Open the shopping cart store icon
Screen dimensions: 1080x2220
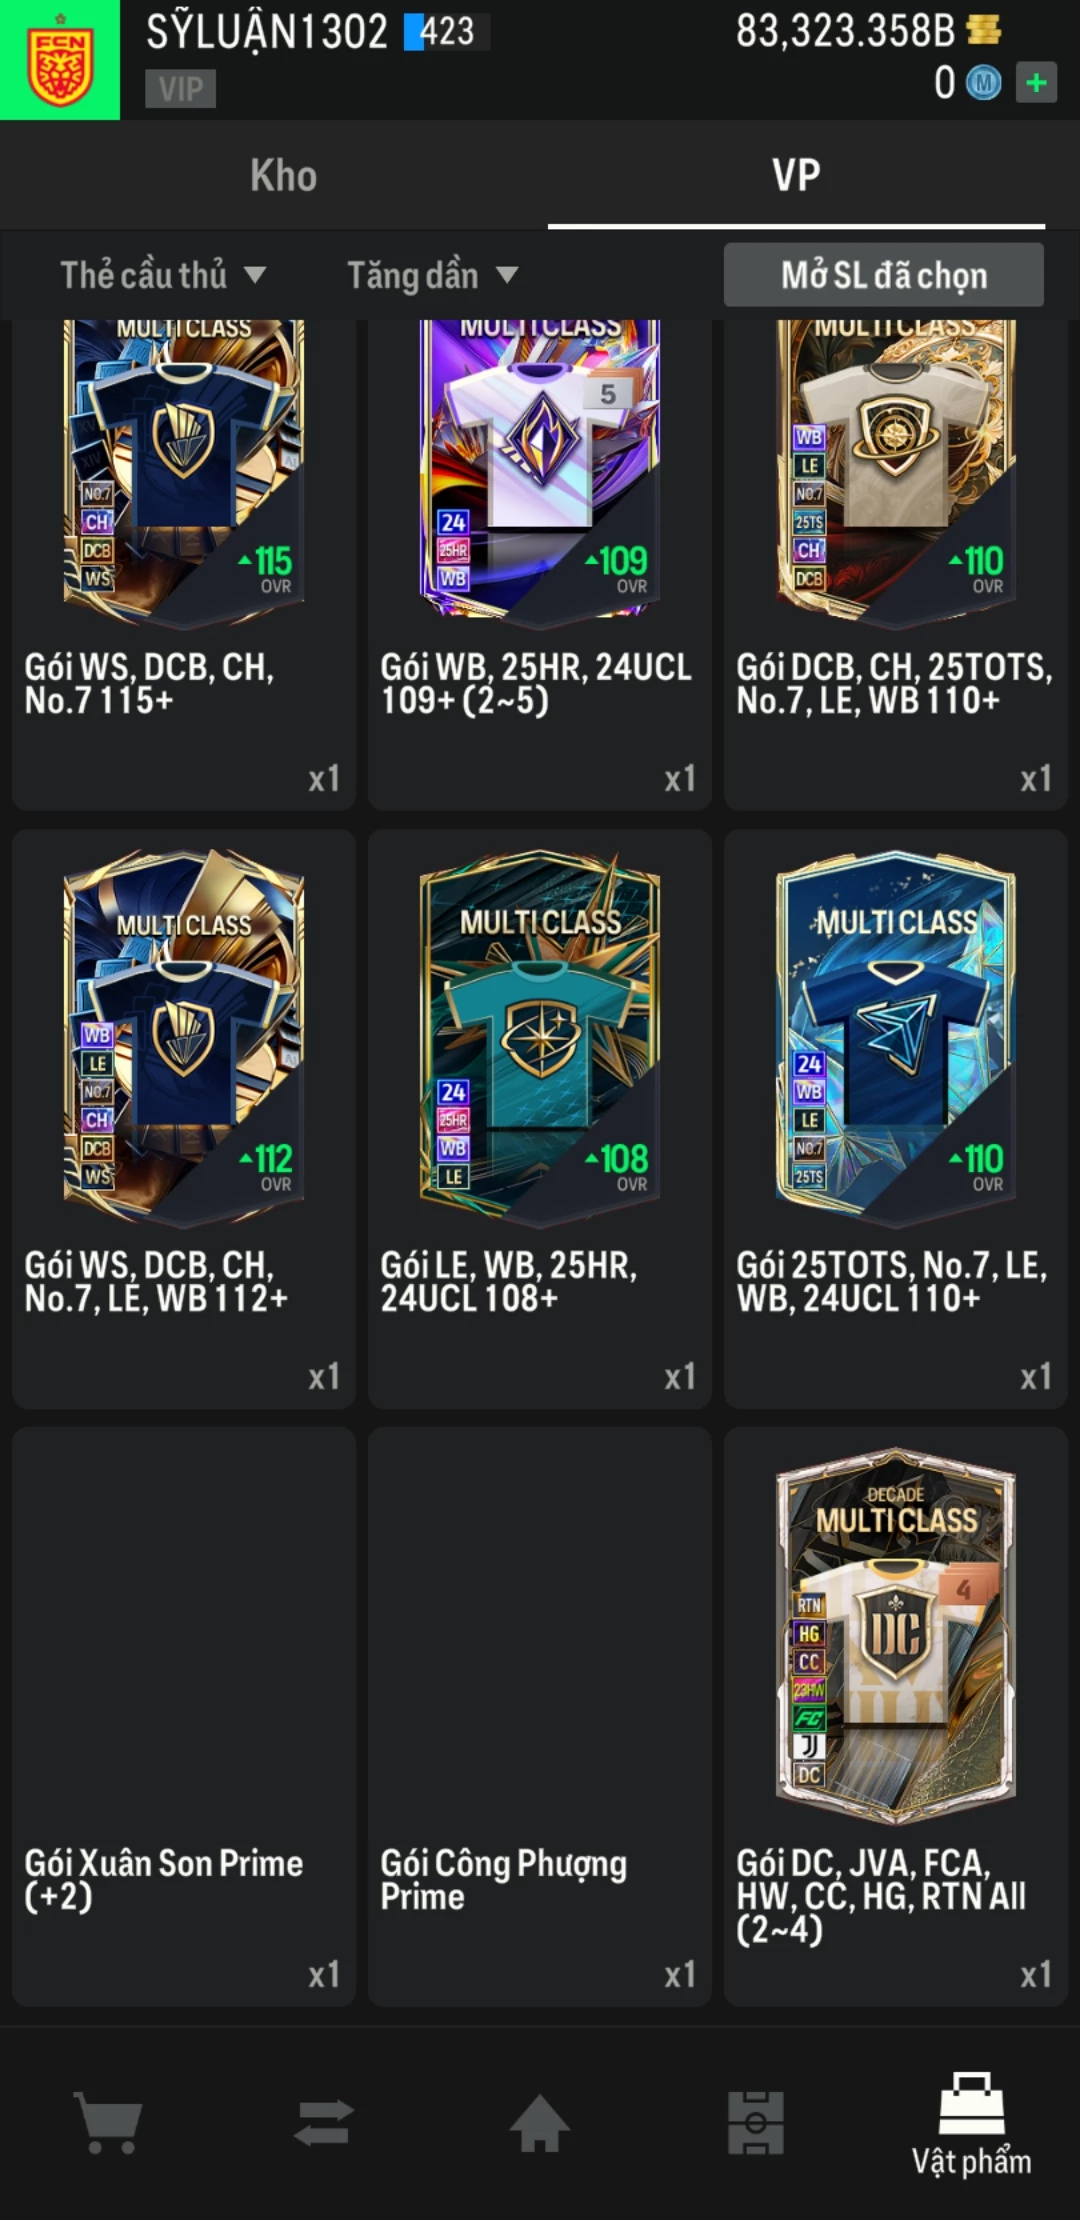point(108,2122)
